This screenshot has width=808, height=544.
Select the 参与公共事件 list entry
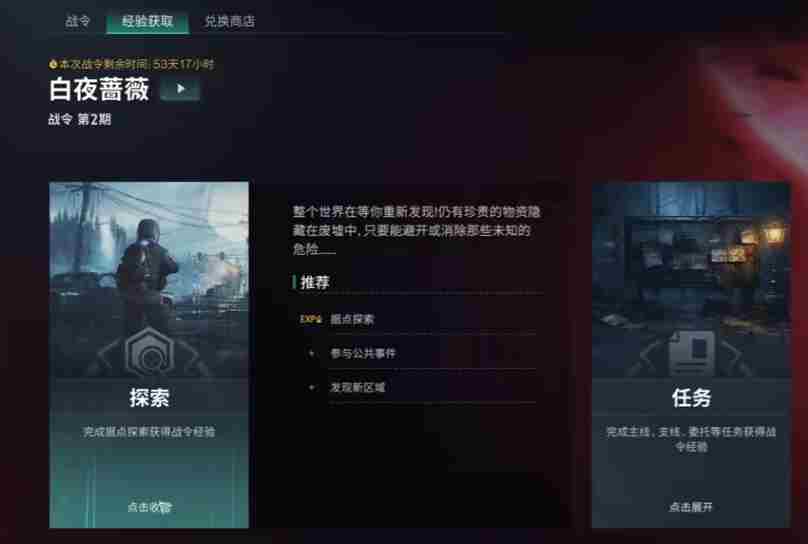(417, 353)
